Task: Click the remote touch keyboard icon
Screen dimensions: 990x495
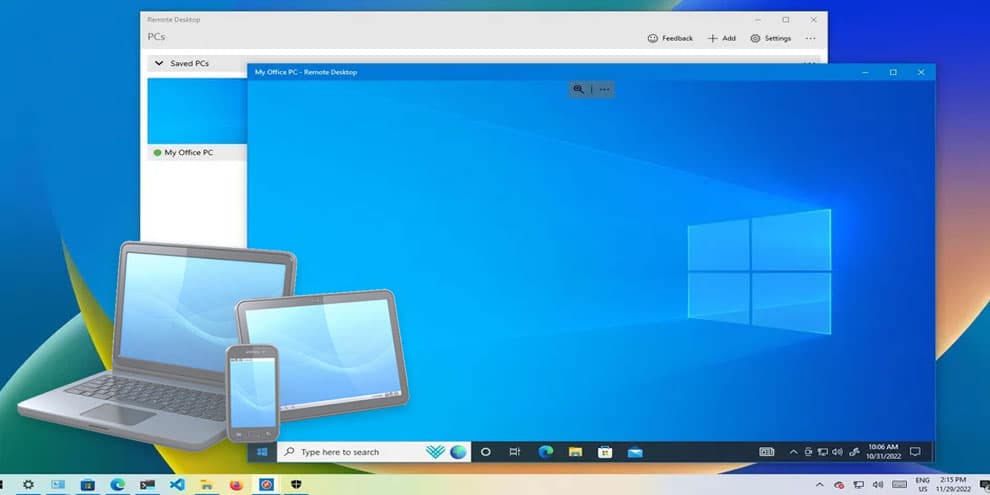Action: point(766,452)
